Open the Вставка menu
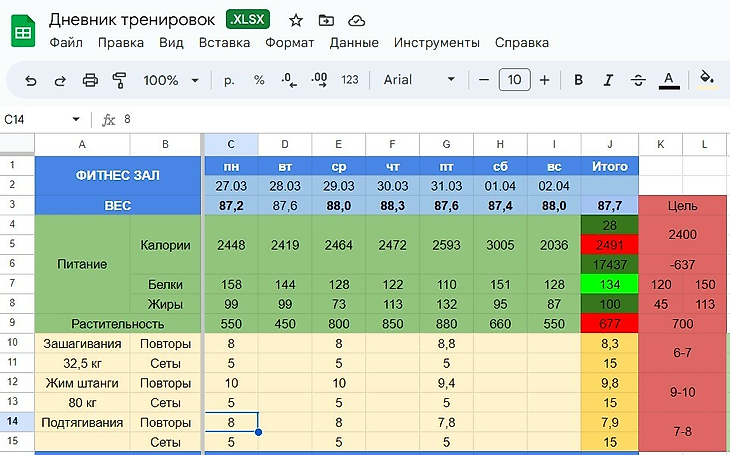 pos(224,43)
